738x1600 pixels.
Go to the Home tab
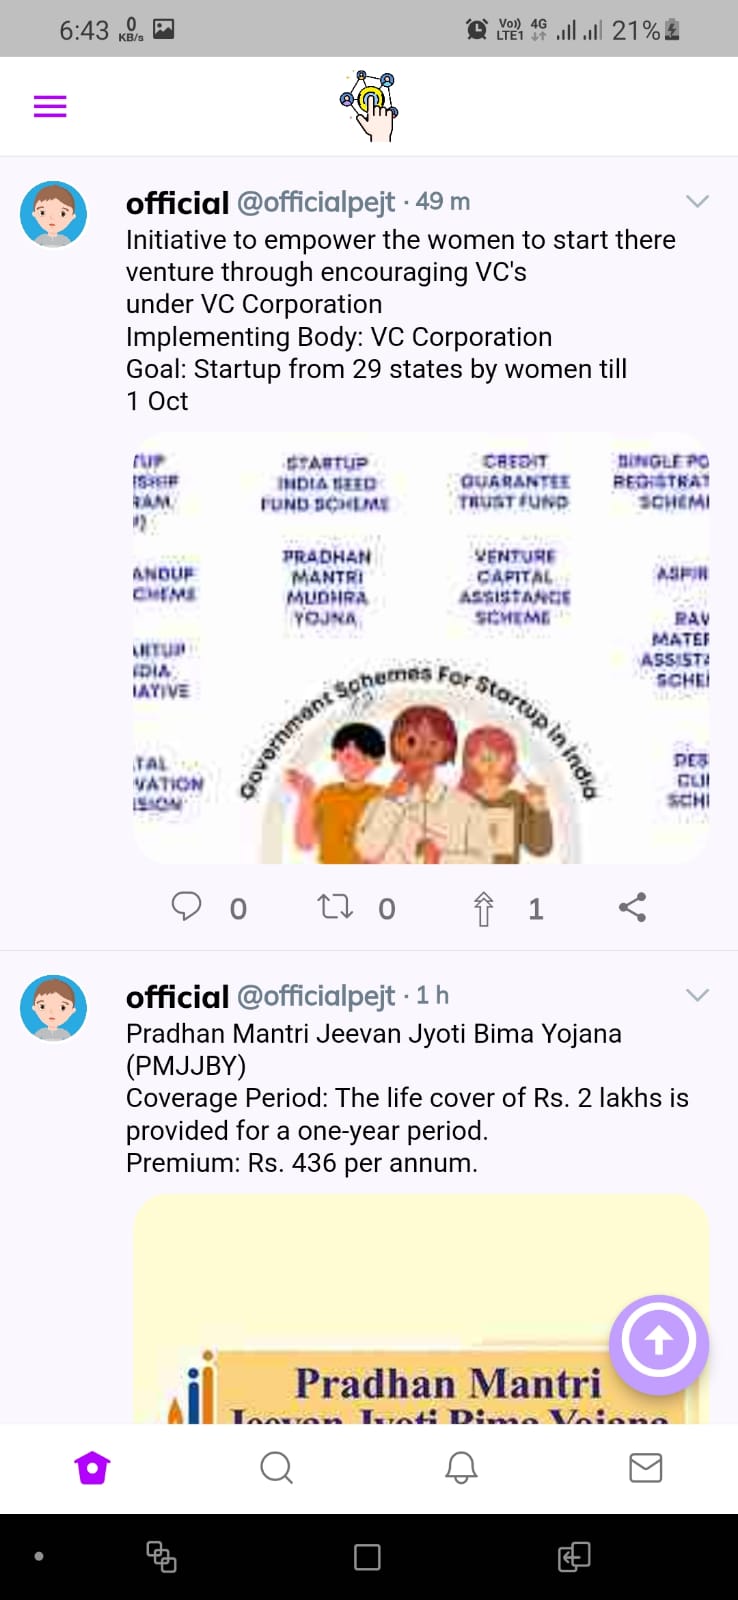[x=92, y=1467]
